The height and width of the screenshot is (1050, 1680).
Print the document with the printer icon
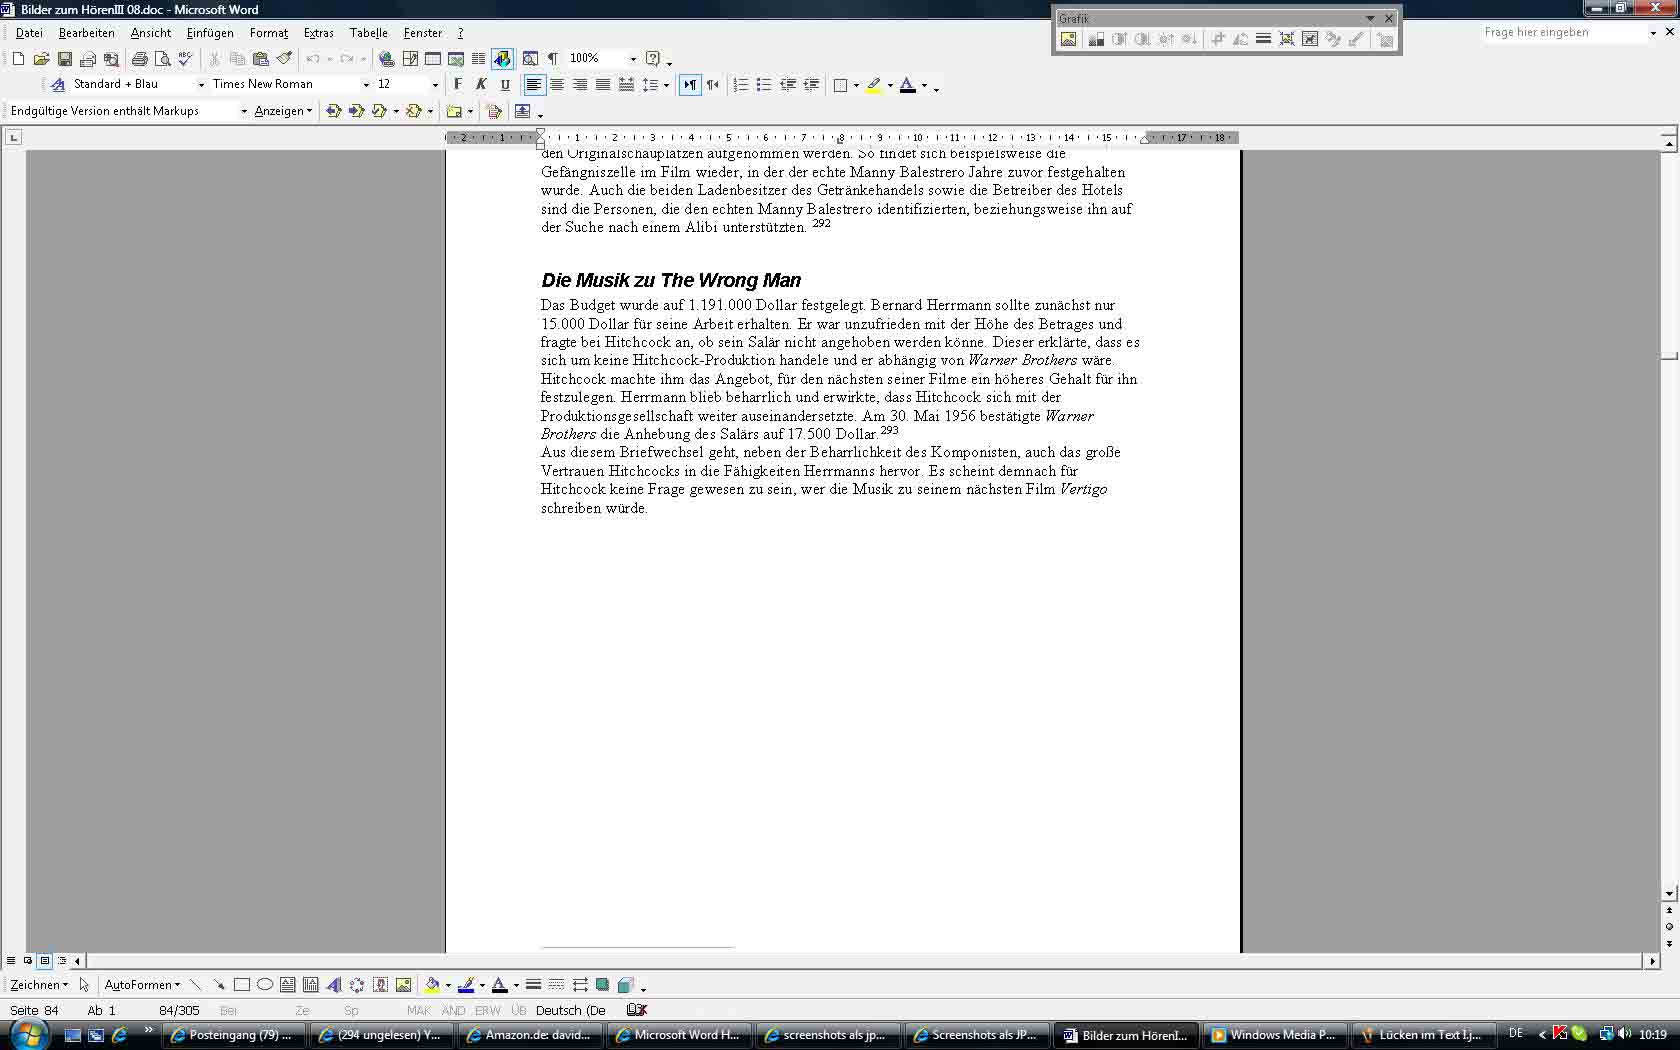pyautogui.click(x=140, y=59)
